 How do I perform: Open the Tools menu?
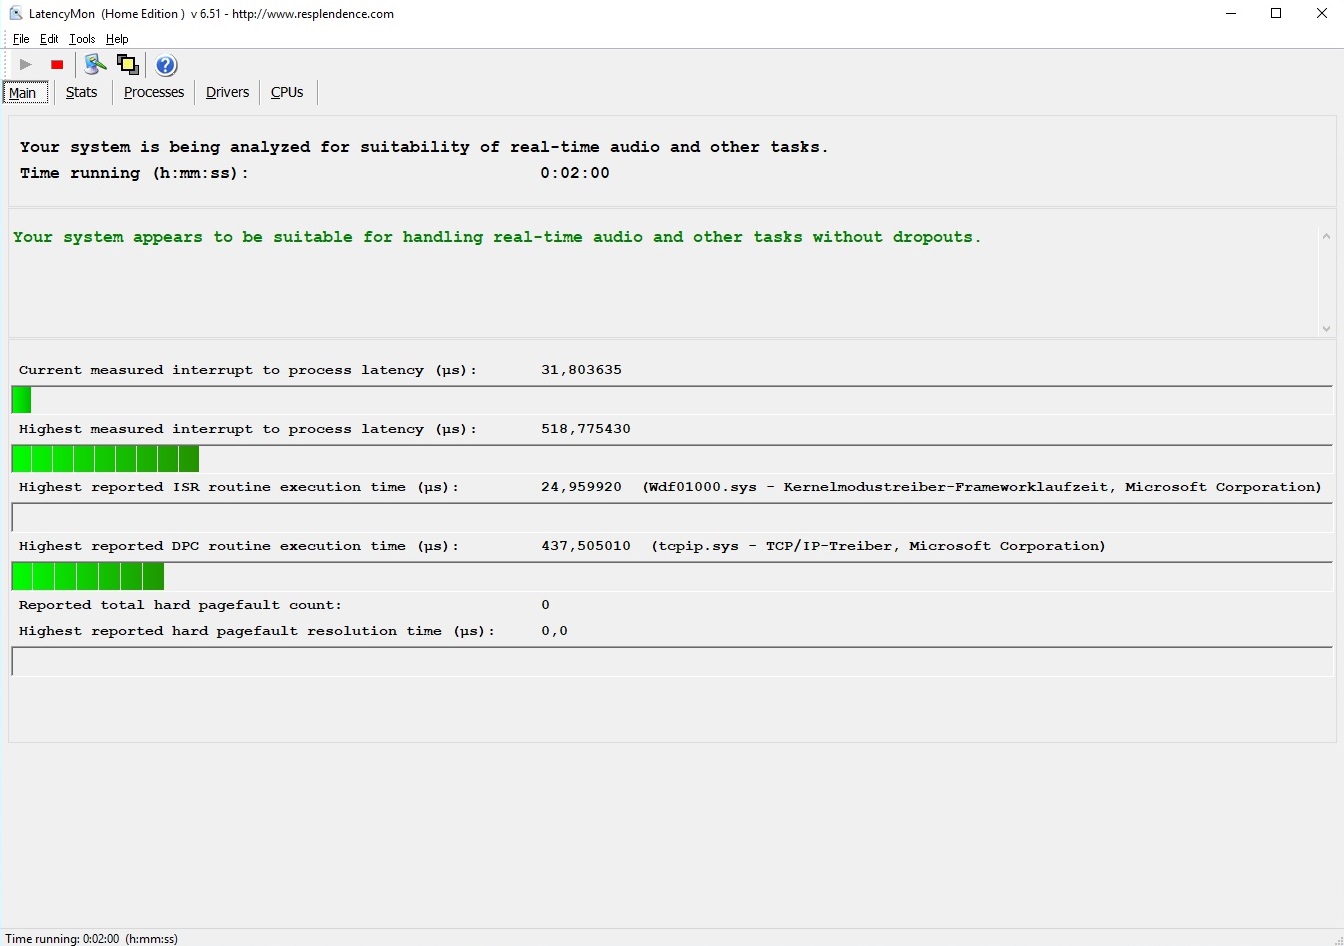(x=82, y=39)
